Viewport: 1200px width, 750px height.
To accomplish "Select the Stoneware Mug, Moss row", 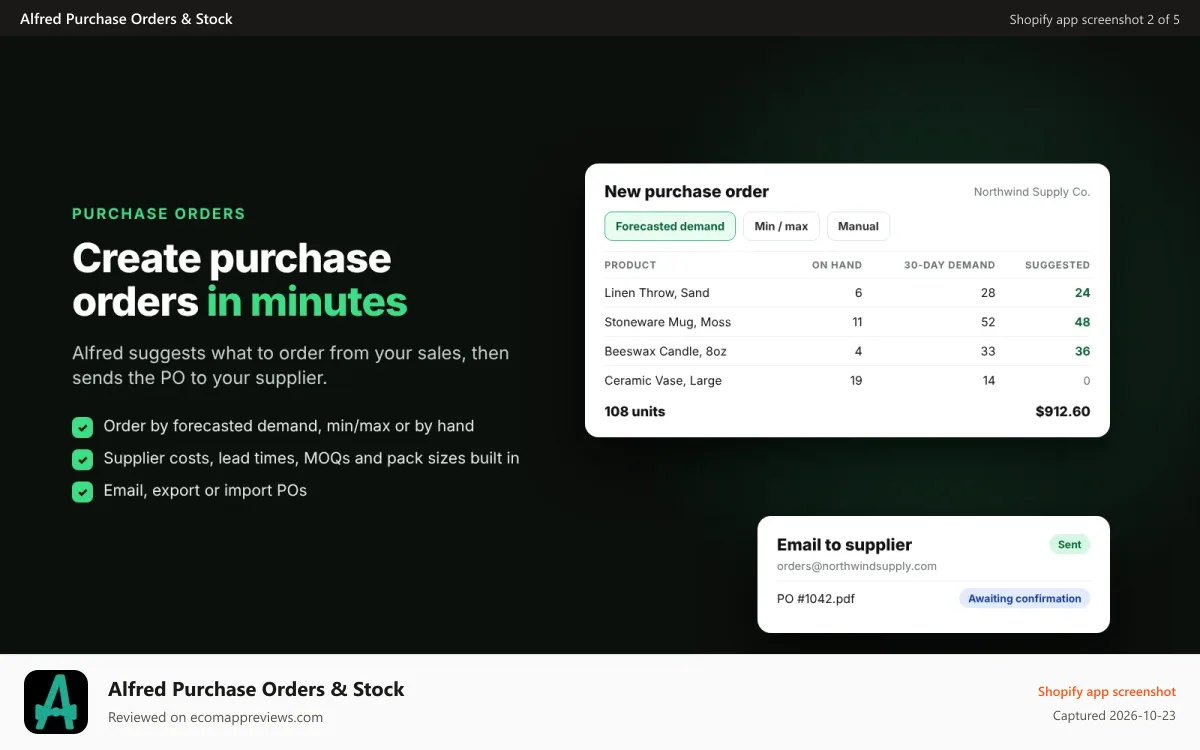I will (847, 322).
